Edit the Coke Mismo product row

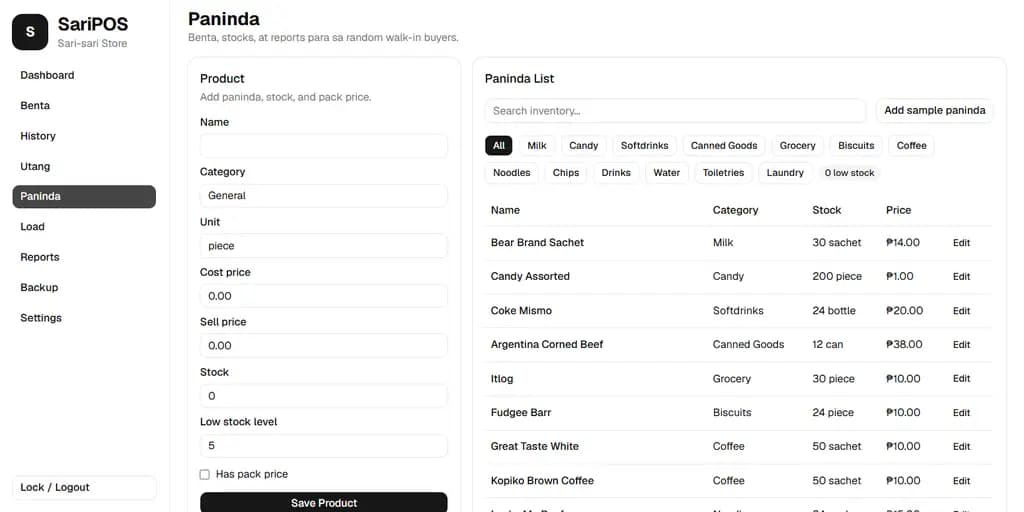coord(961,311)
